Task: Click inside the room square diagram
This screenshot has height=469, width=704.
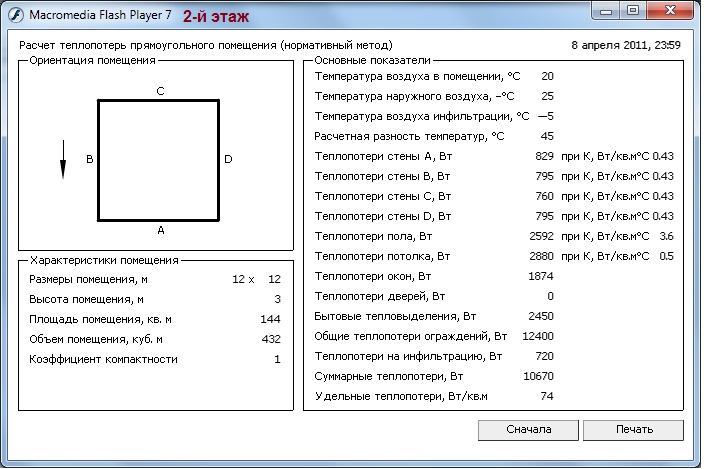Action: [158, 160]
